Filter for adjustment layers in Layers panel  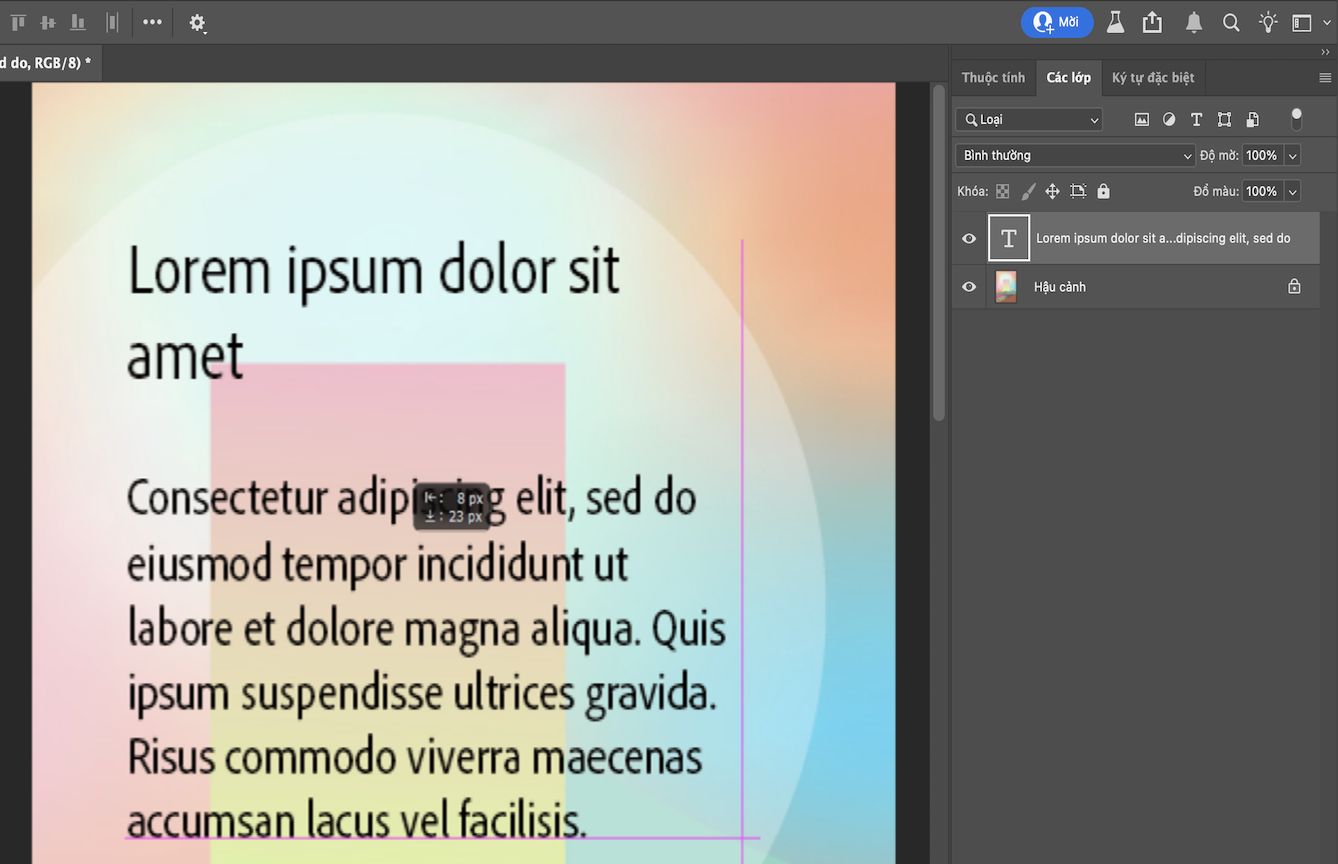(1169, 119)
